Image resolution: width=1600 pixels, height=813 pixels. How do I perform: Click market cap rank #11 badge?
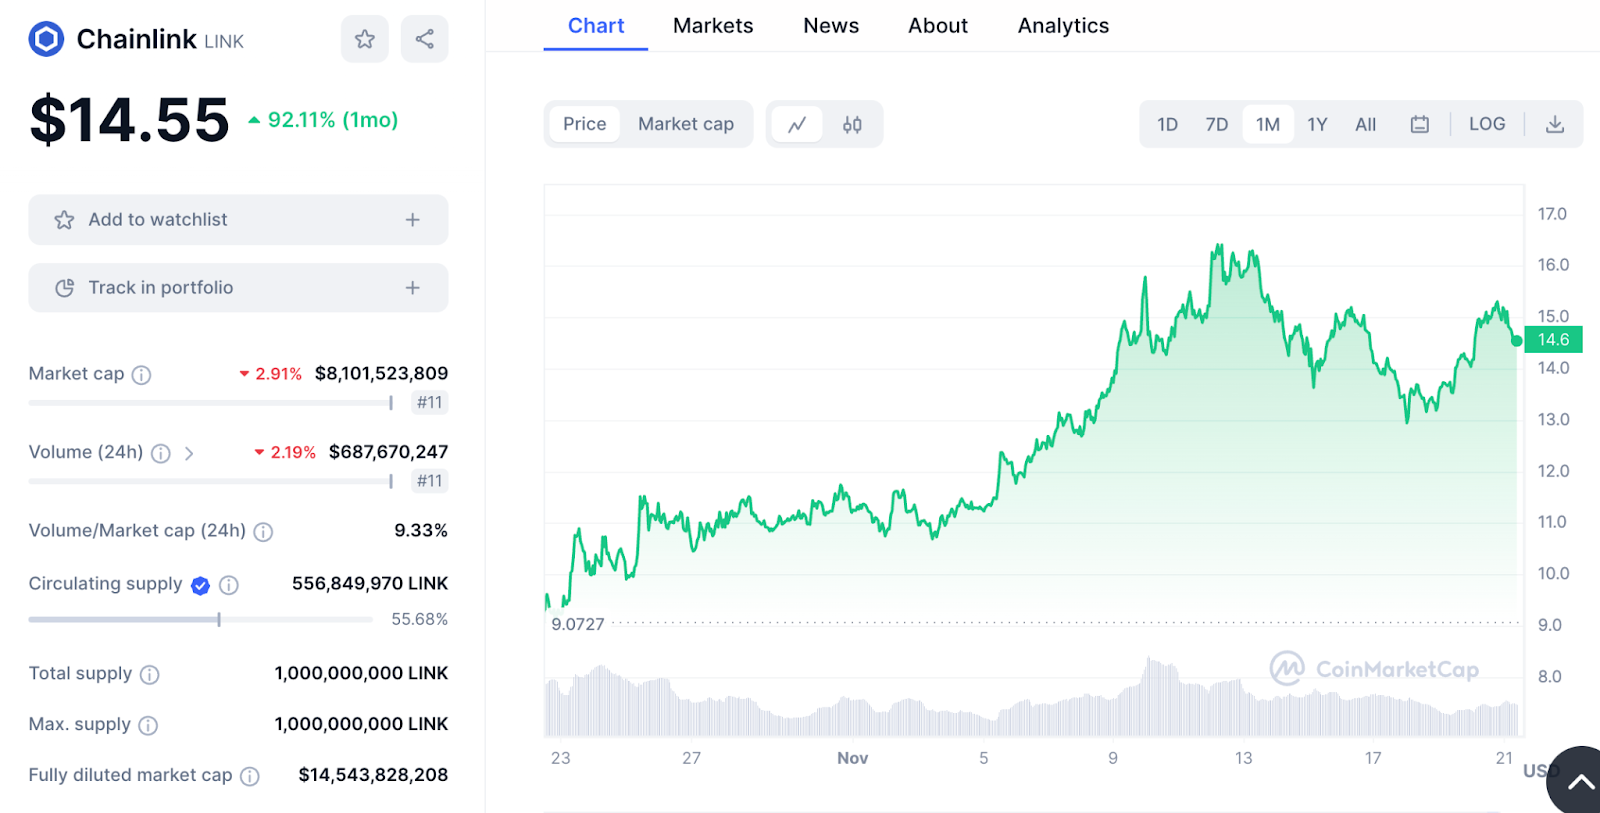pyautogui.click(x=430, y=403)
